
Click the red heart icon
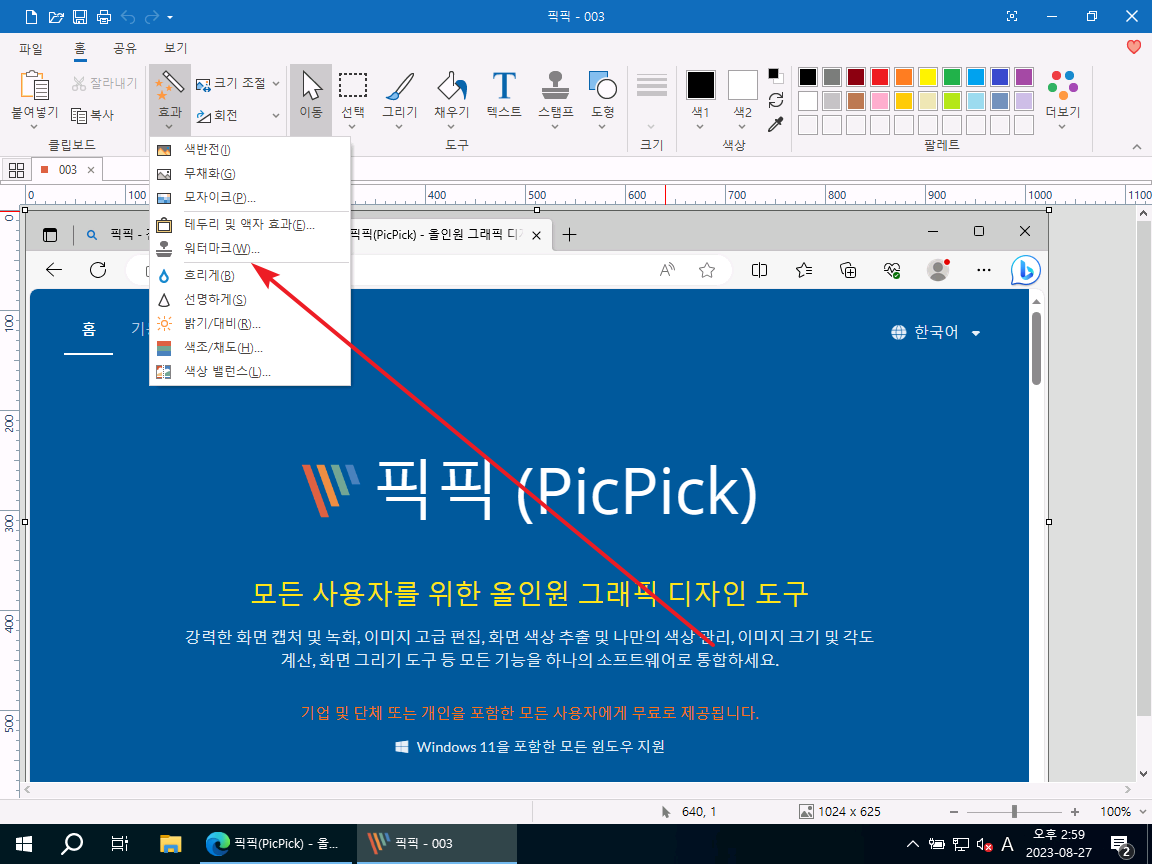coord(1134,47)
